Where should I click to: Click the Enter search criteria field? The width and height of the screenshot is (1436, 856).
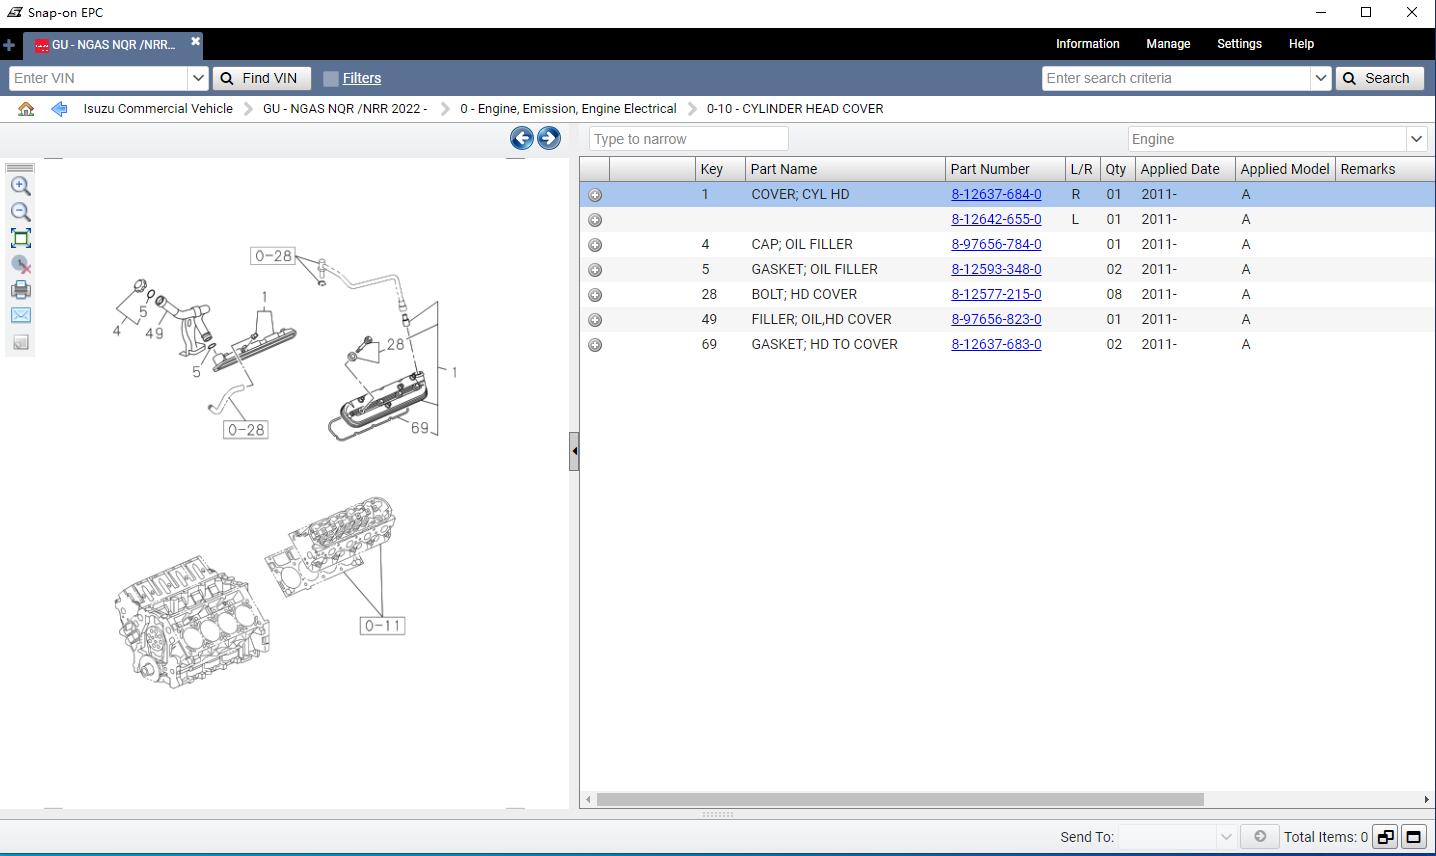coord(1176,78)
